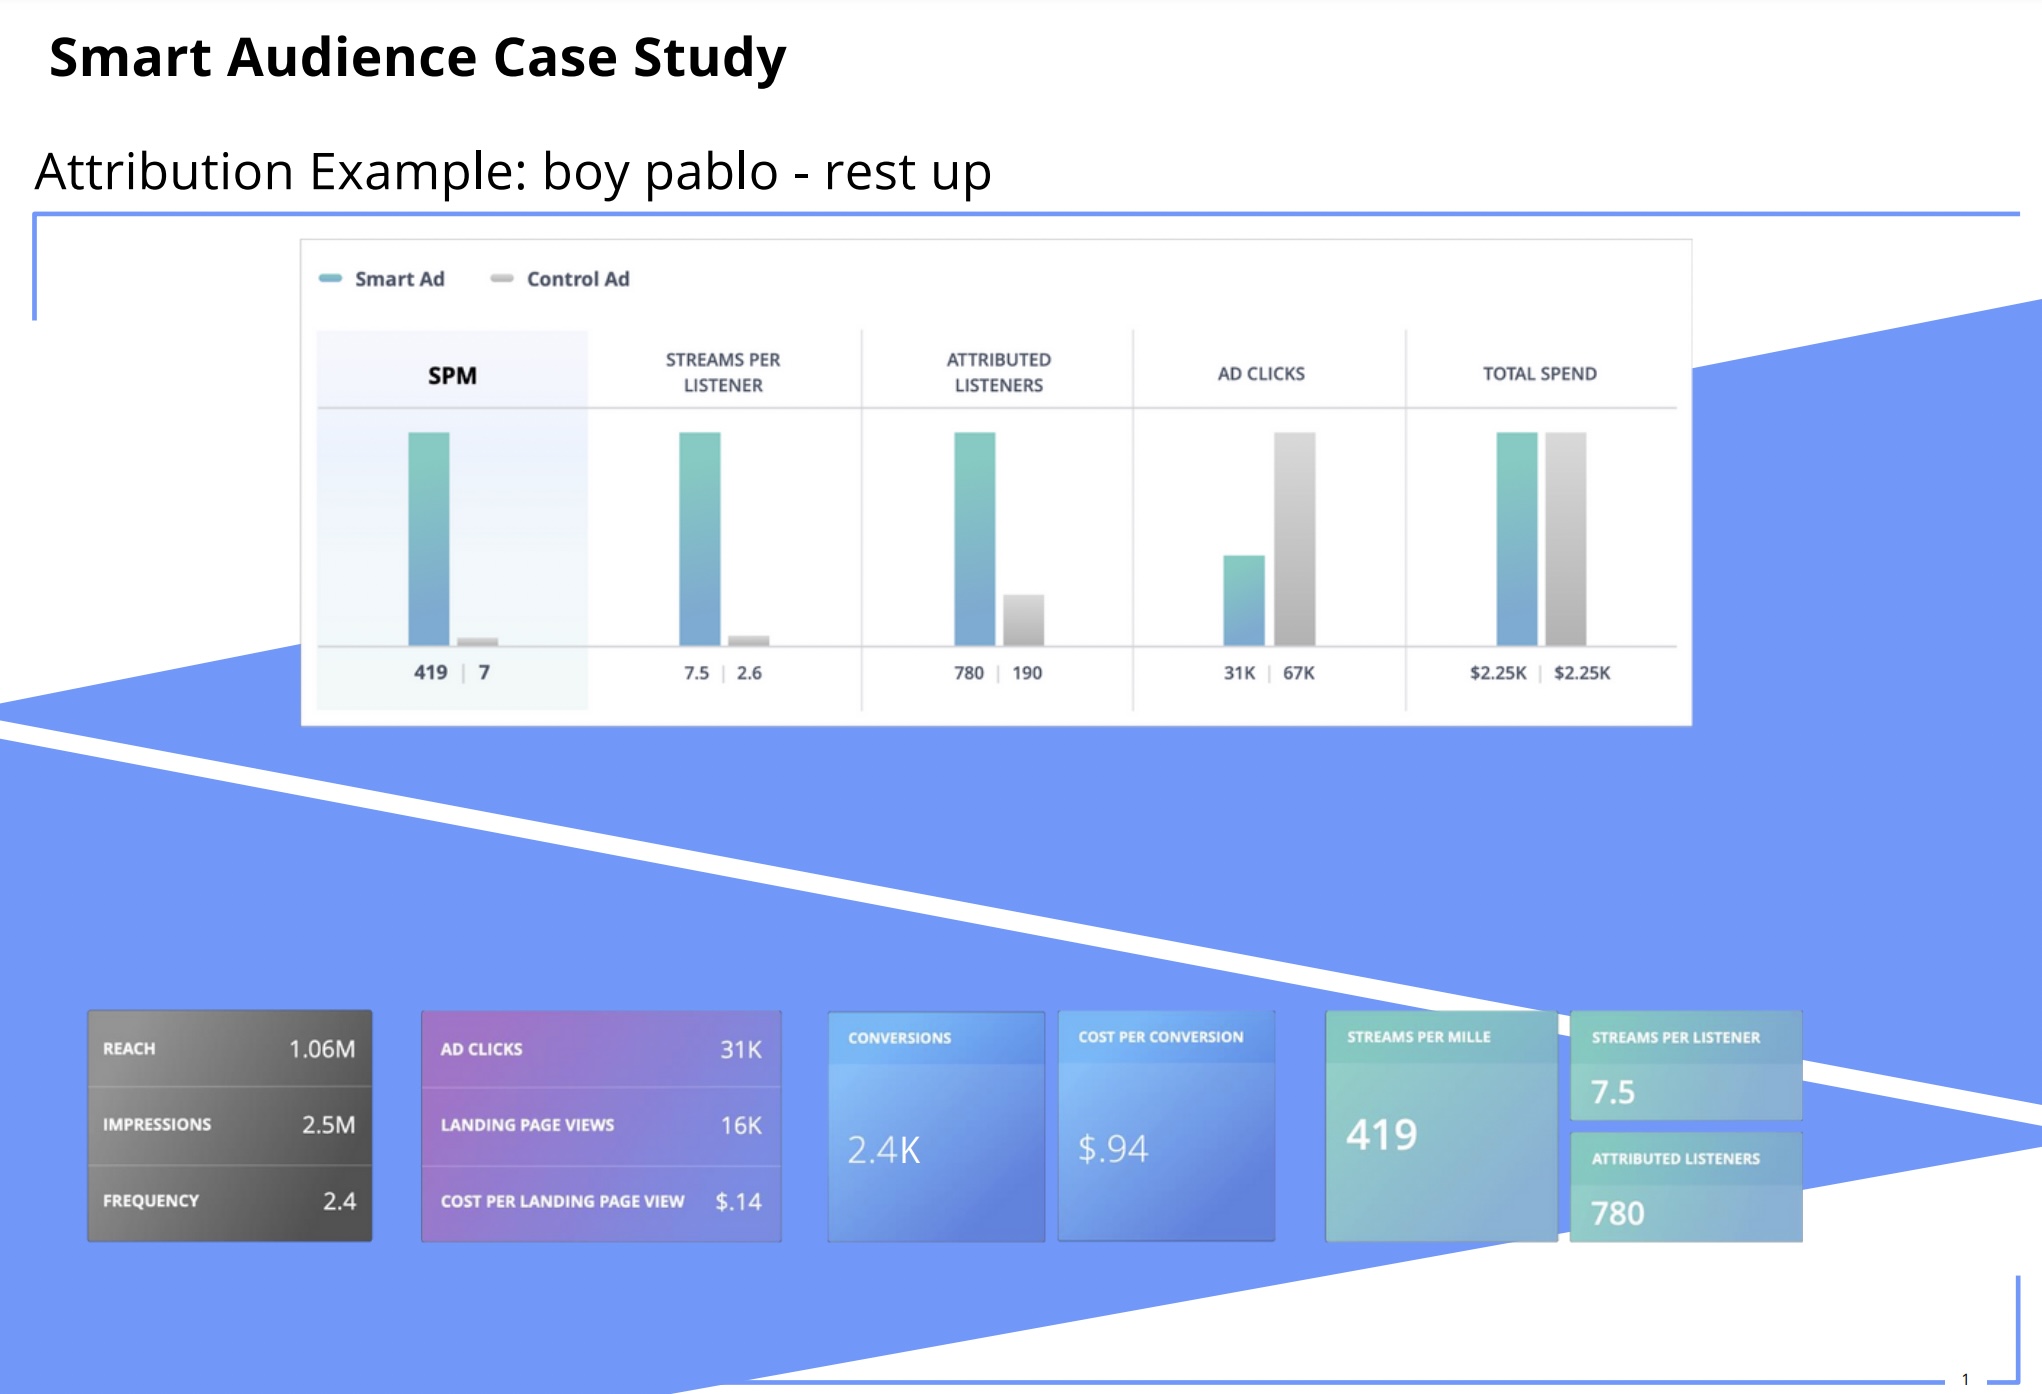Switch to the Total Spend tab

click(x=1540, y=373)
